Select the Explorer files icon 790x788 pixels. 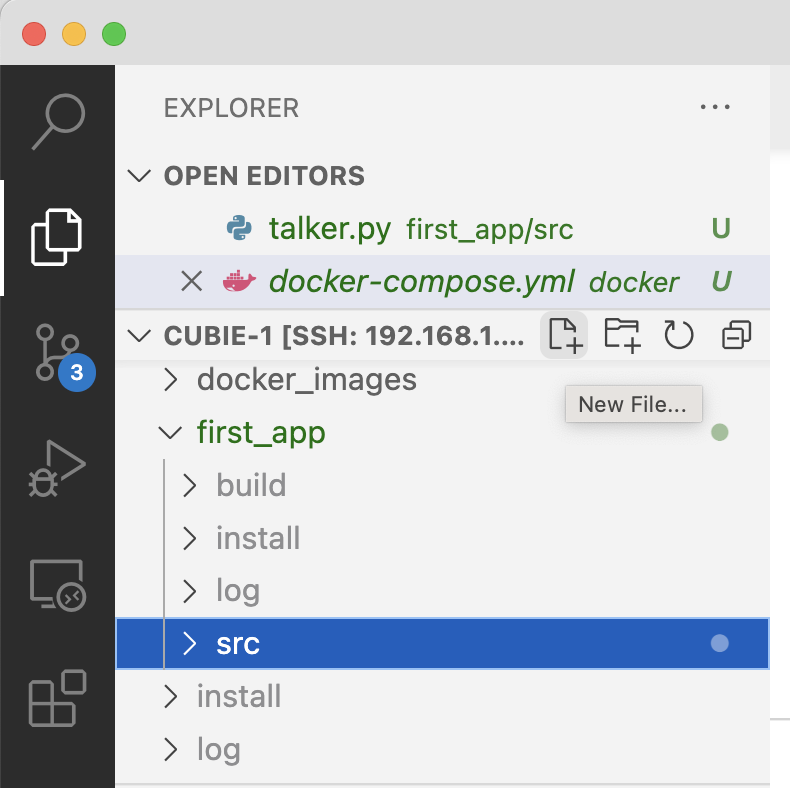tap(56, 237)
